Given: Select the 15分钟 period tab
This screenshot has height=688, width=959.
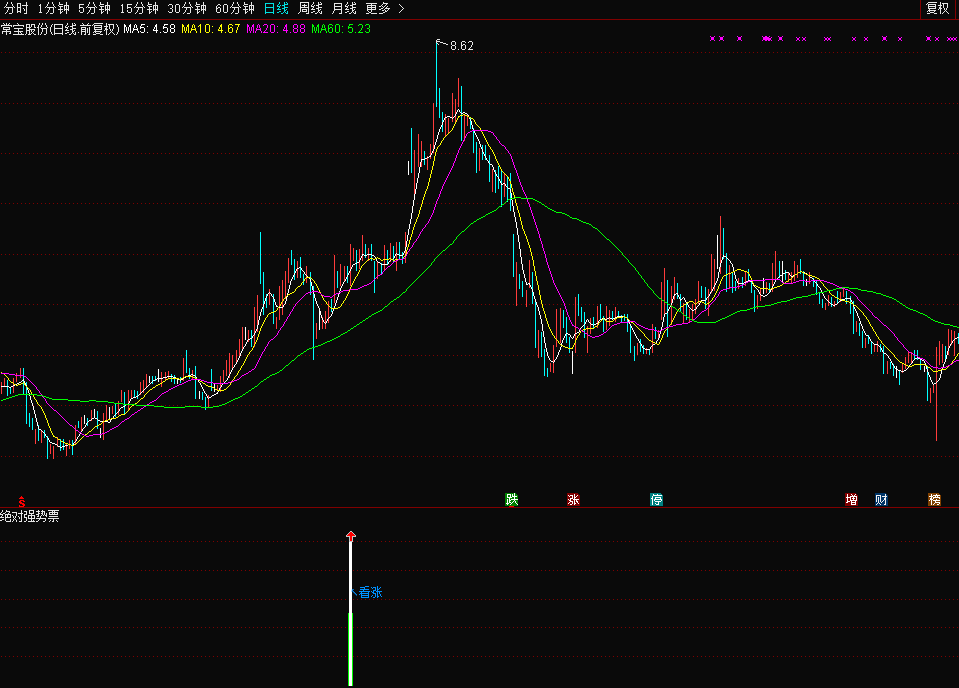Looking at the screenshot, I should point(139,8).
